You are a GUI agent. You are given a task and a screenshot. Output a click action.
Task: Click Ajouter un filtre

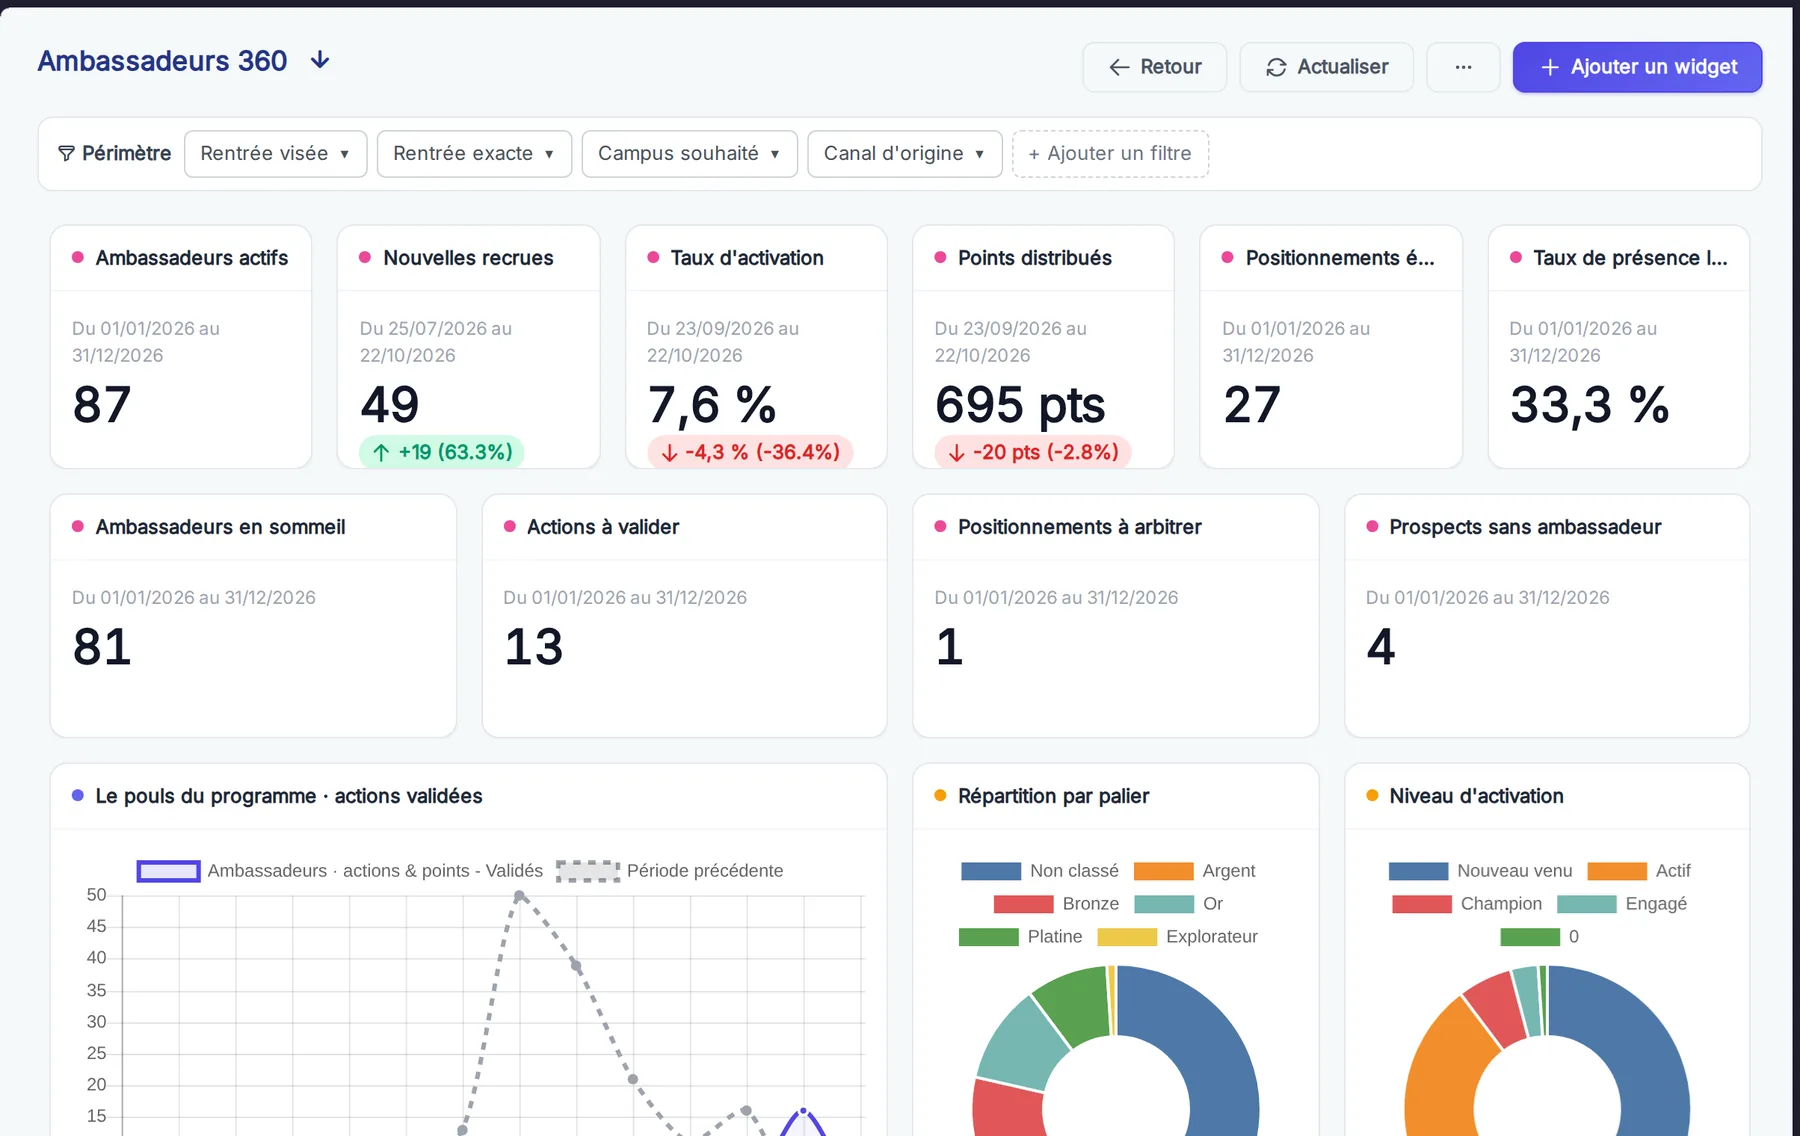pos(1110,154)
